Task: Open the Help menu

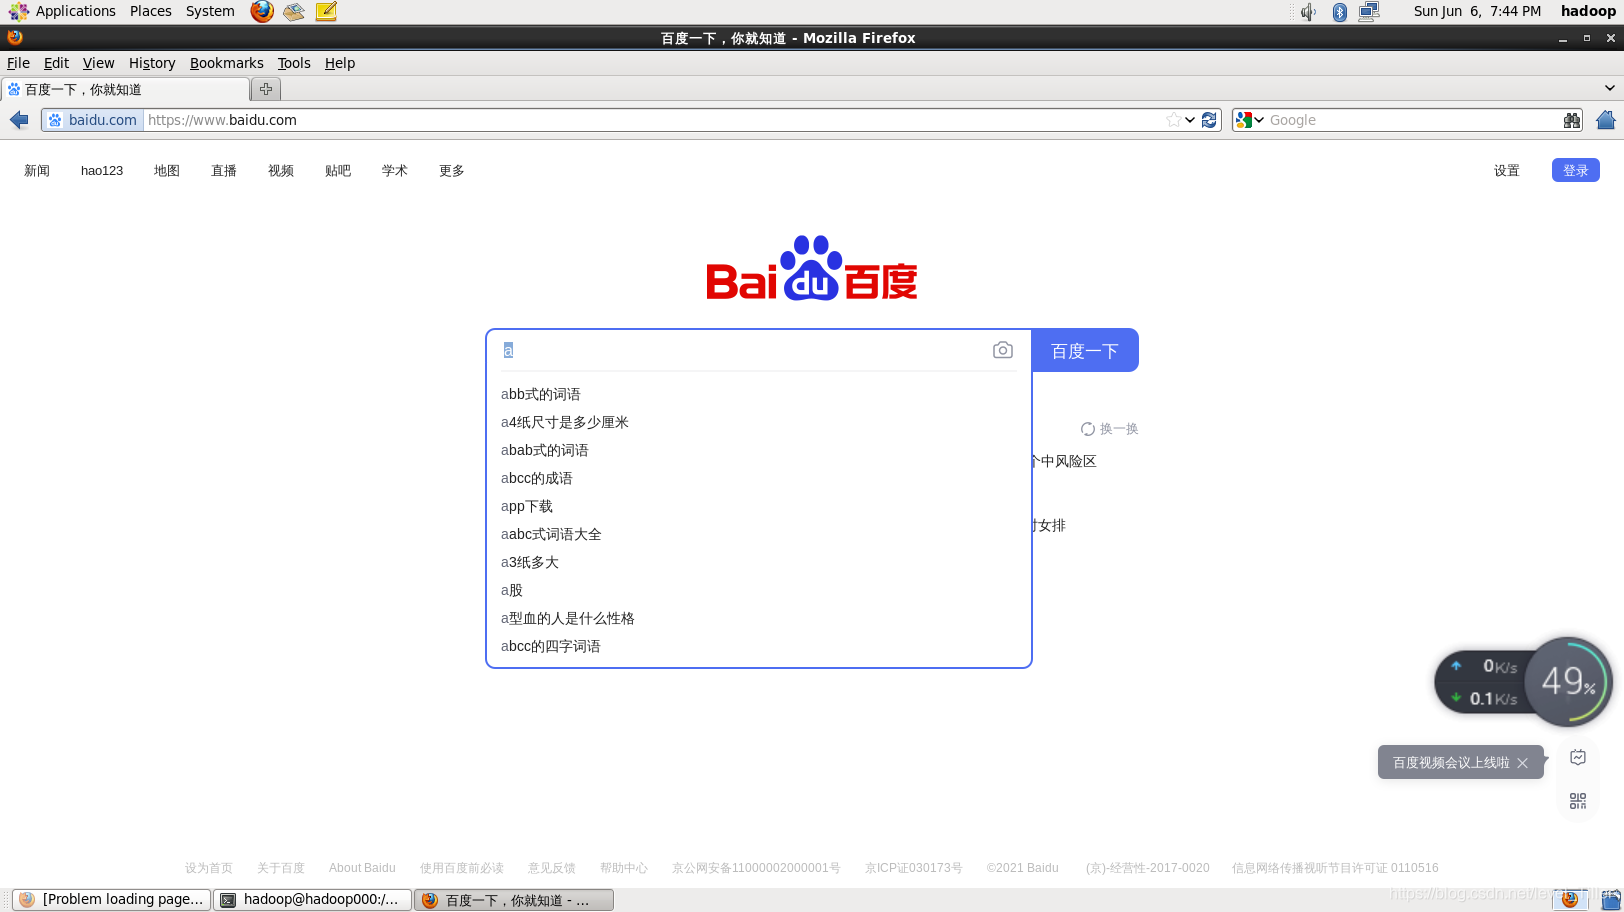Action: [x=340, y=63]
